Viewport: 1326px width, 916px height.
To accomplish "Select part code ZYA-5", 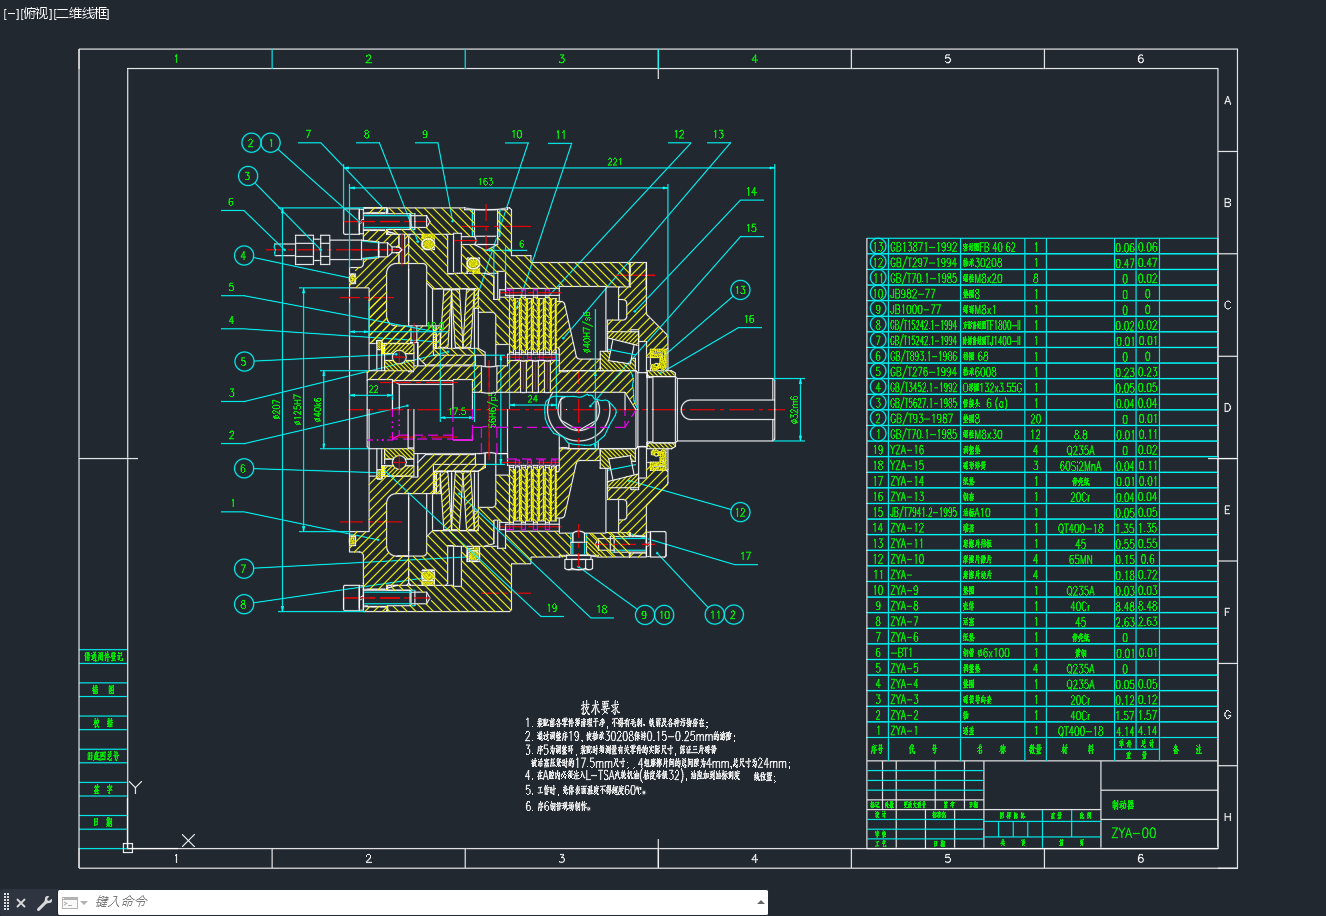I will coord(905,669).
